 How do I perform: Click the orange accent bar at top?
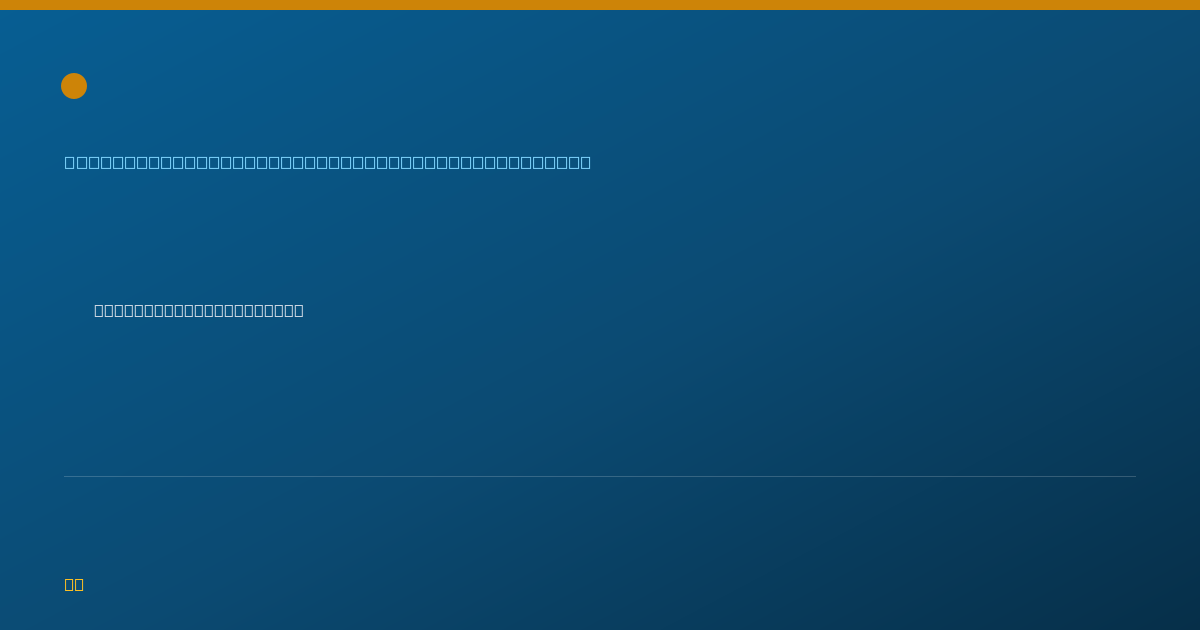tap(600, 5)
